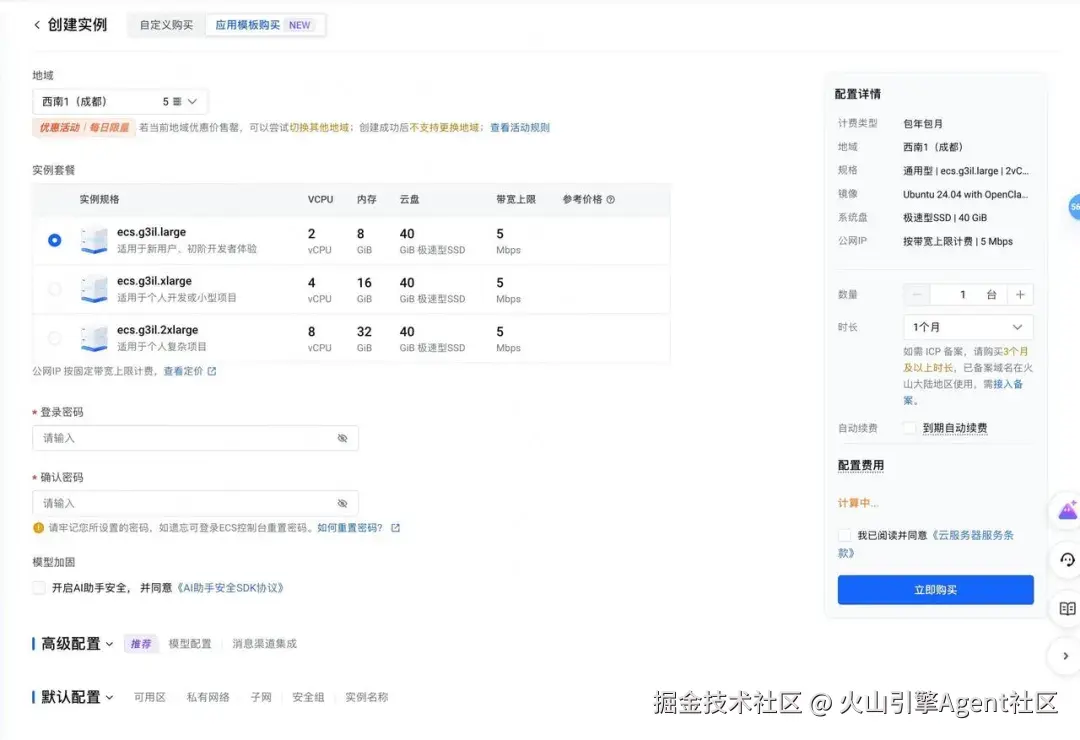
Task: Enable the 到期自动续费 auto-renewal checkbox
Action: [x=911, y=428]
